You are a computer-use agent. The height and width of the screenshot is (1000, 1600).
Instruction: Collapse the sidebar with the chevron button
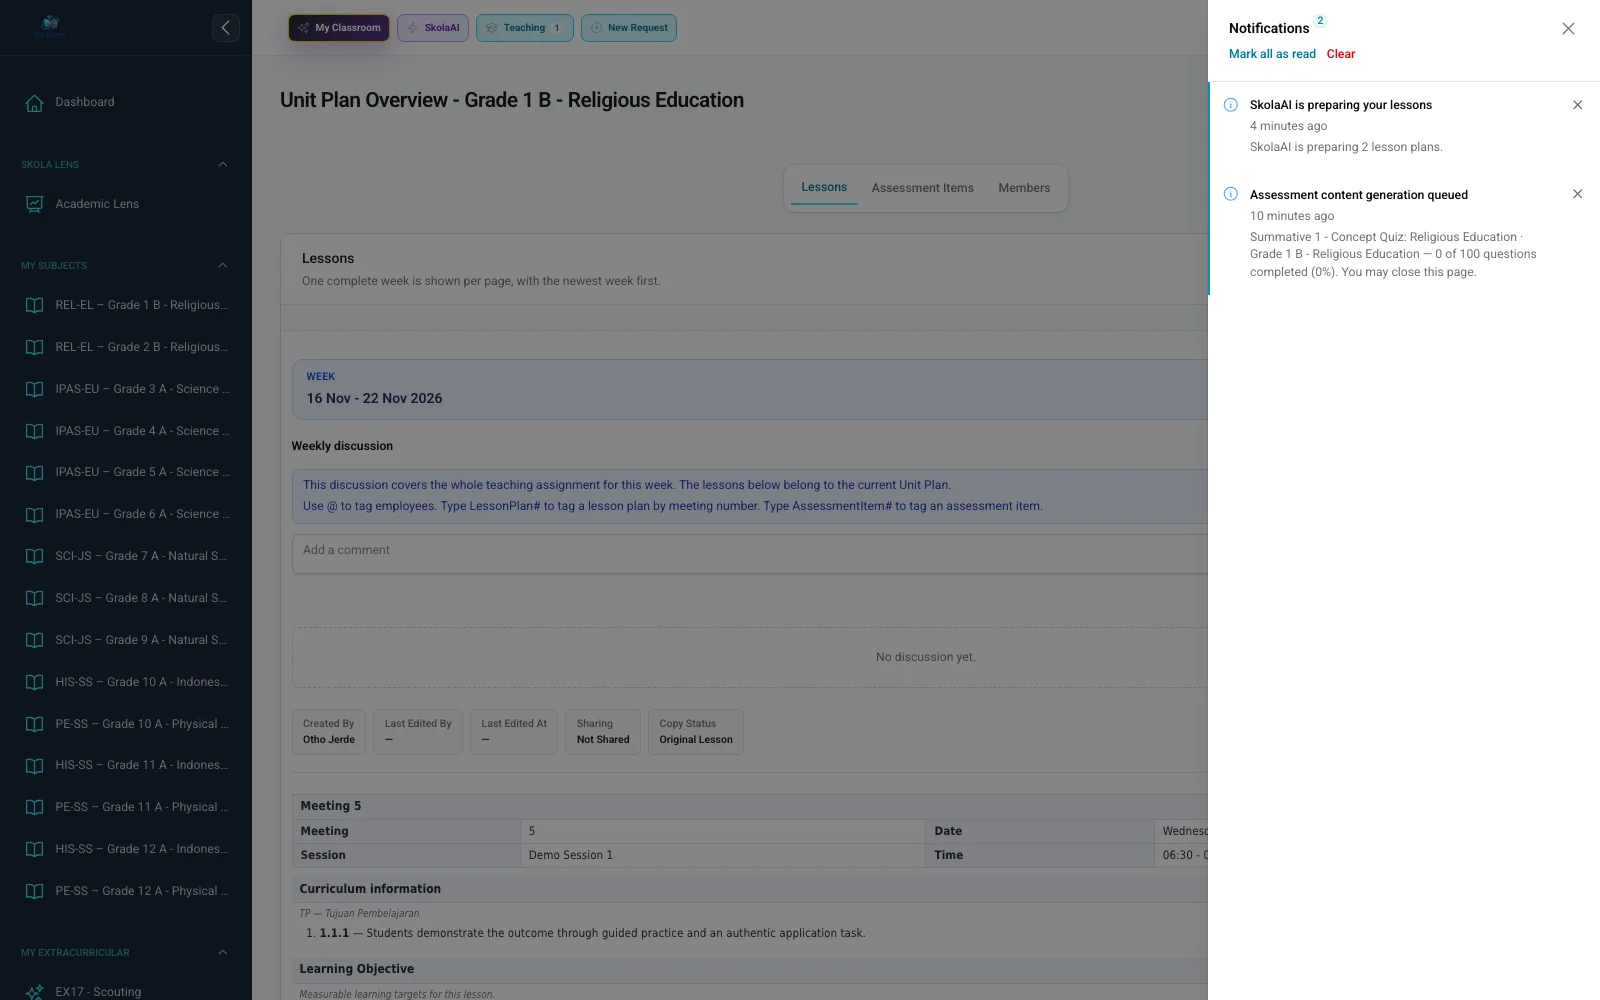226,28
